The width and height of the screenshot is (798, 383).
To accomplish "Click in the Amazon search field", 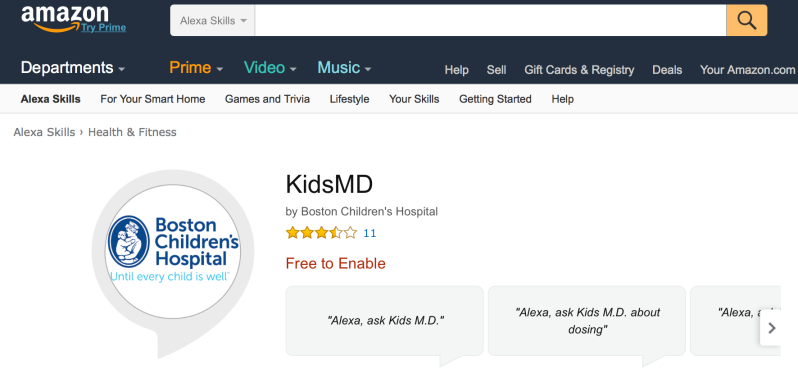I will click(491, 20).
